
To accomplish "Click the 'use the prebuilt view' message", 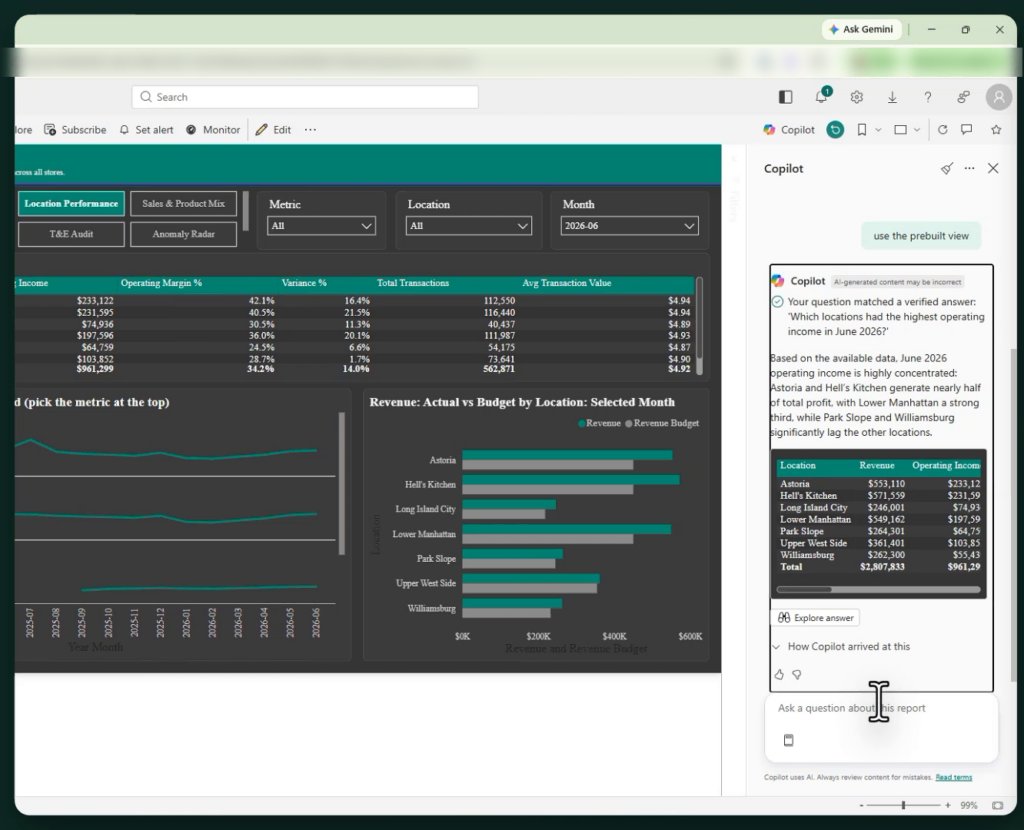I will pyautogui.click(x=921, y=236).
